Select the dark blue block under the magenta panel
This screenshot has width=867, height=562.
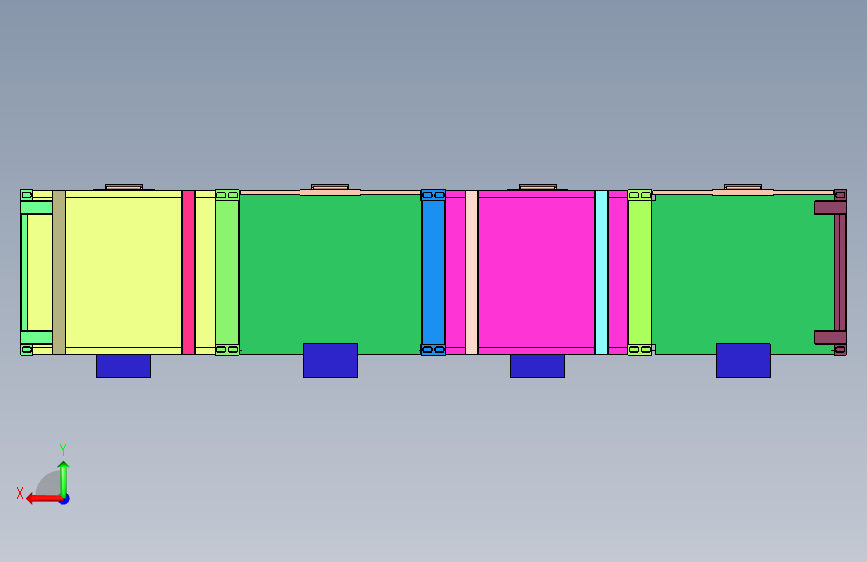coord(537,366)
